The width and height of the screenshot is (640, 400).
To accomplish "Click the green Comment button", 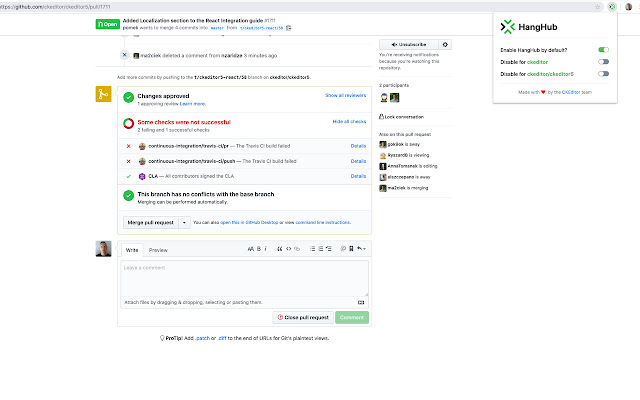I will coord(352,318).
